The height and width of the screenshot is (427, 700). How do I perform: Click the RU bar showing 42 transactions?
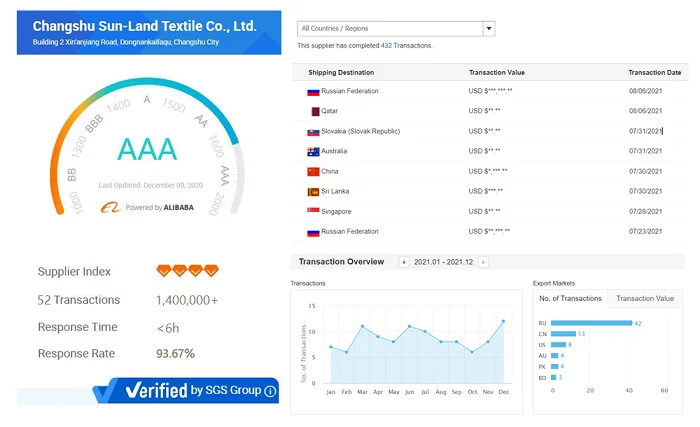click(x=591, y=323)
